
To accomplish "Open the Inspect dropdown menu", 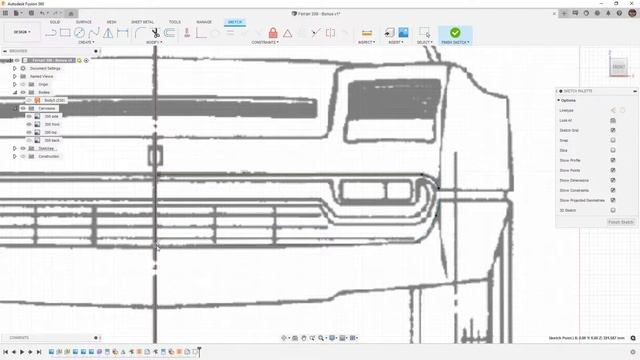I will [x=367, y=42].
